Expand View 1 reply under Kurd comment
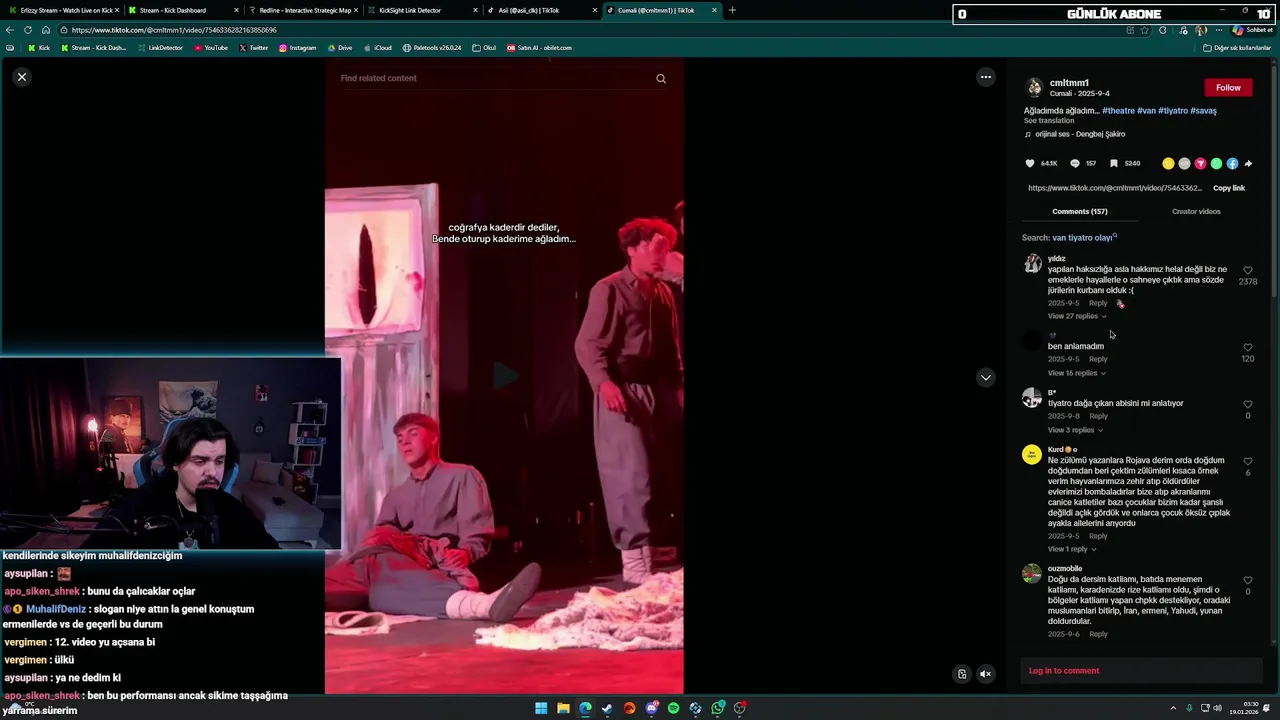This screenshot has height=720, width=1280. pos(1072,549)
